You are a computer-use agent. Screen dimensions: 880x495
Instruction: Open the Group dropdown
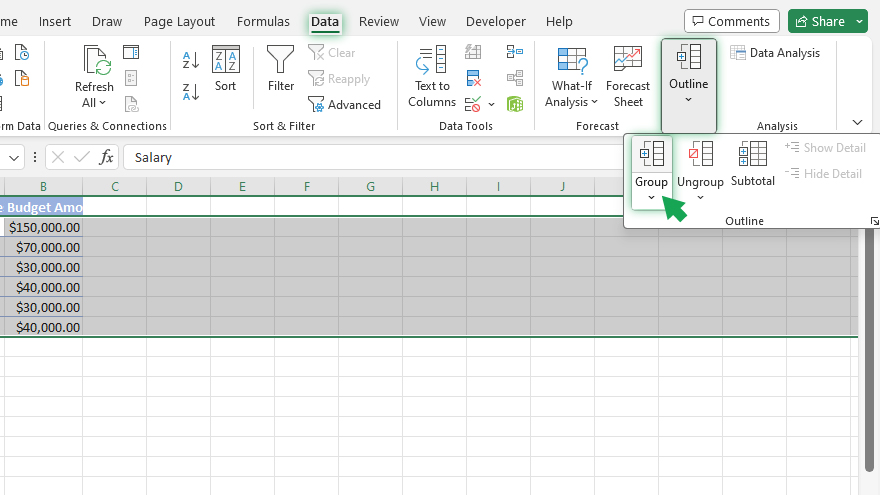(x=651, y=197)
